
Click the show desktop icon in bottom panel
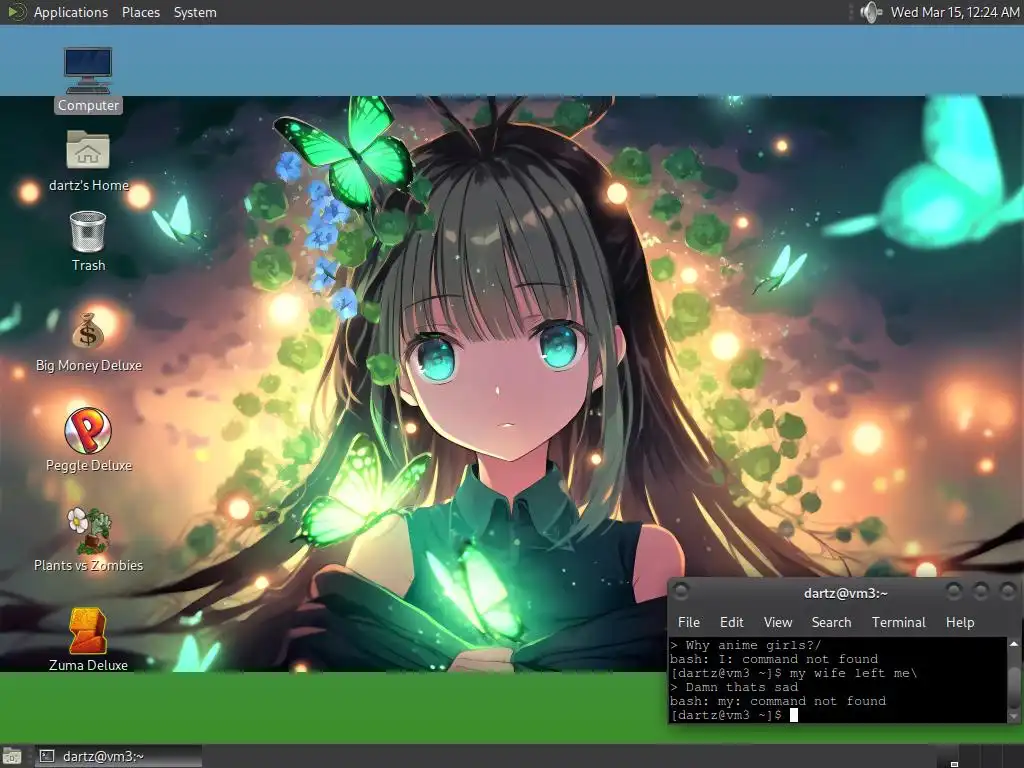click(12, 756)
